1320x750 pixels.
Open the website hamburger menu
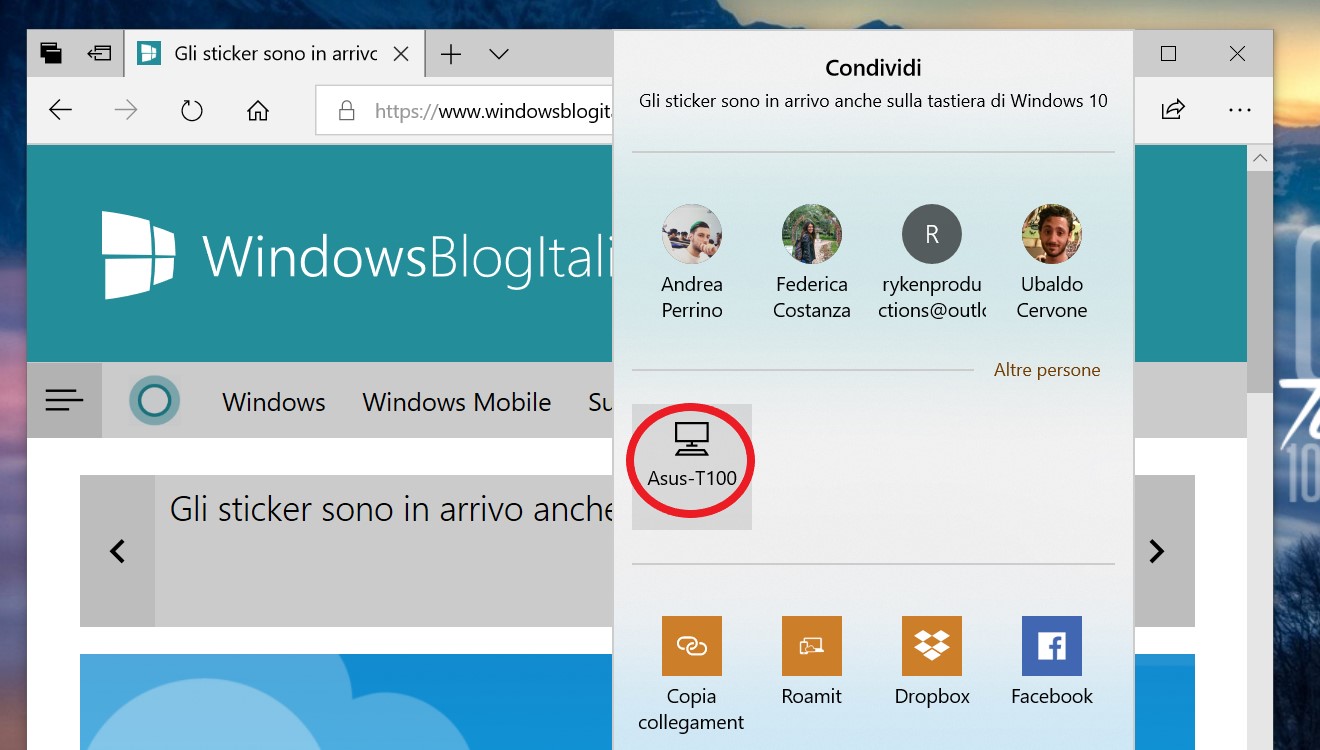(x=64, y=401)
